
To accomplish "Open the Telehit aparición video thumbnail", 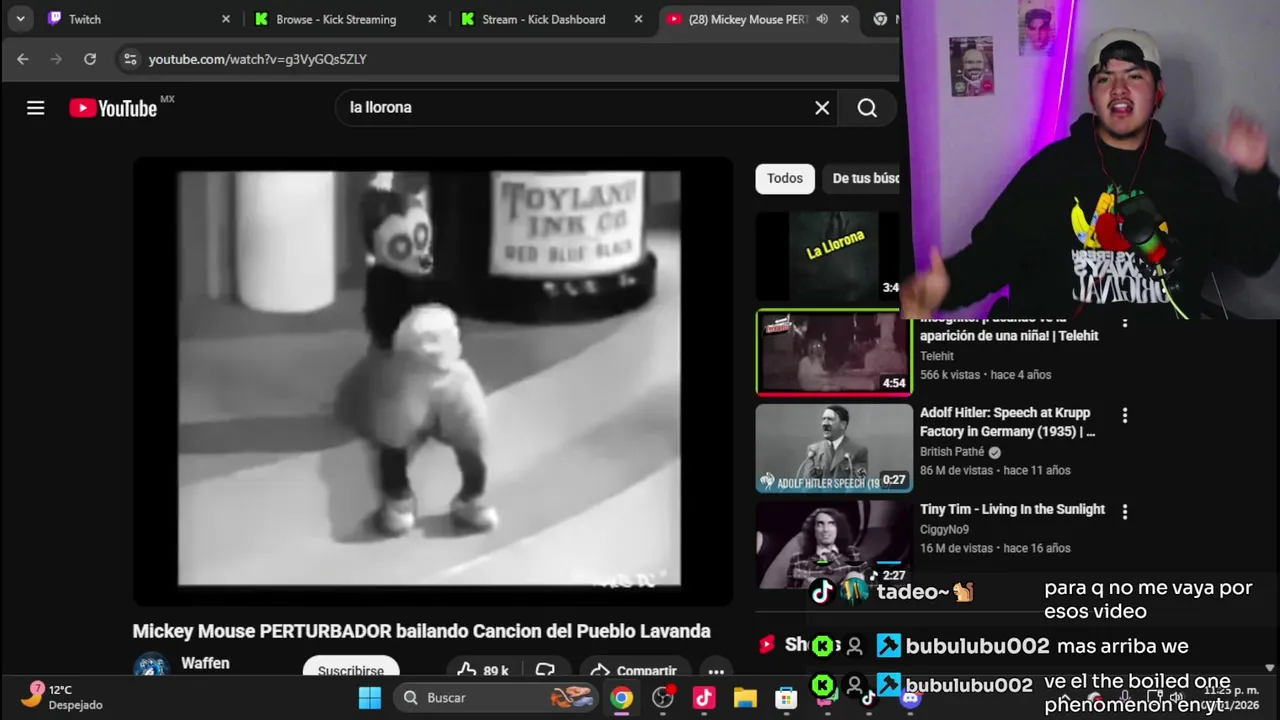I will [834, 352].
